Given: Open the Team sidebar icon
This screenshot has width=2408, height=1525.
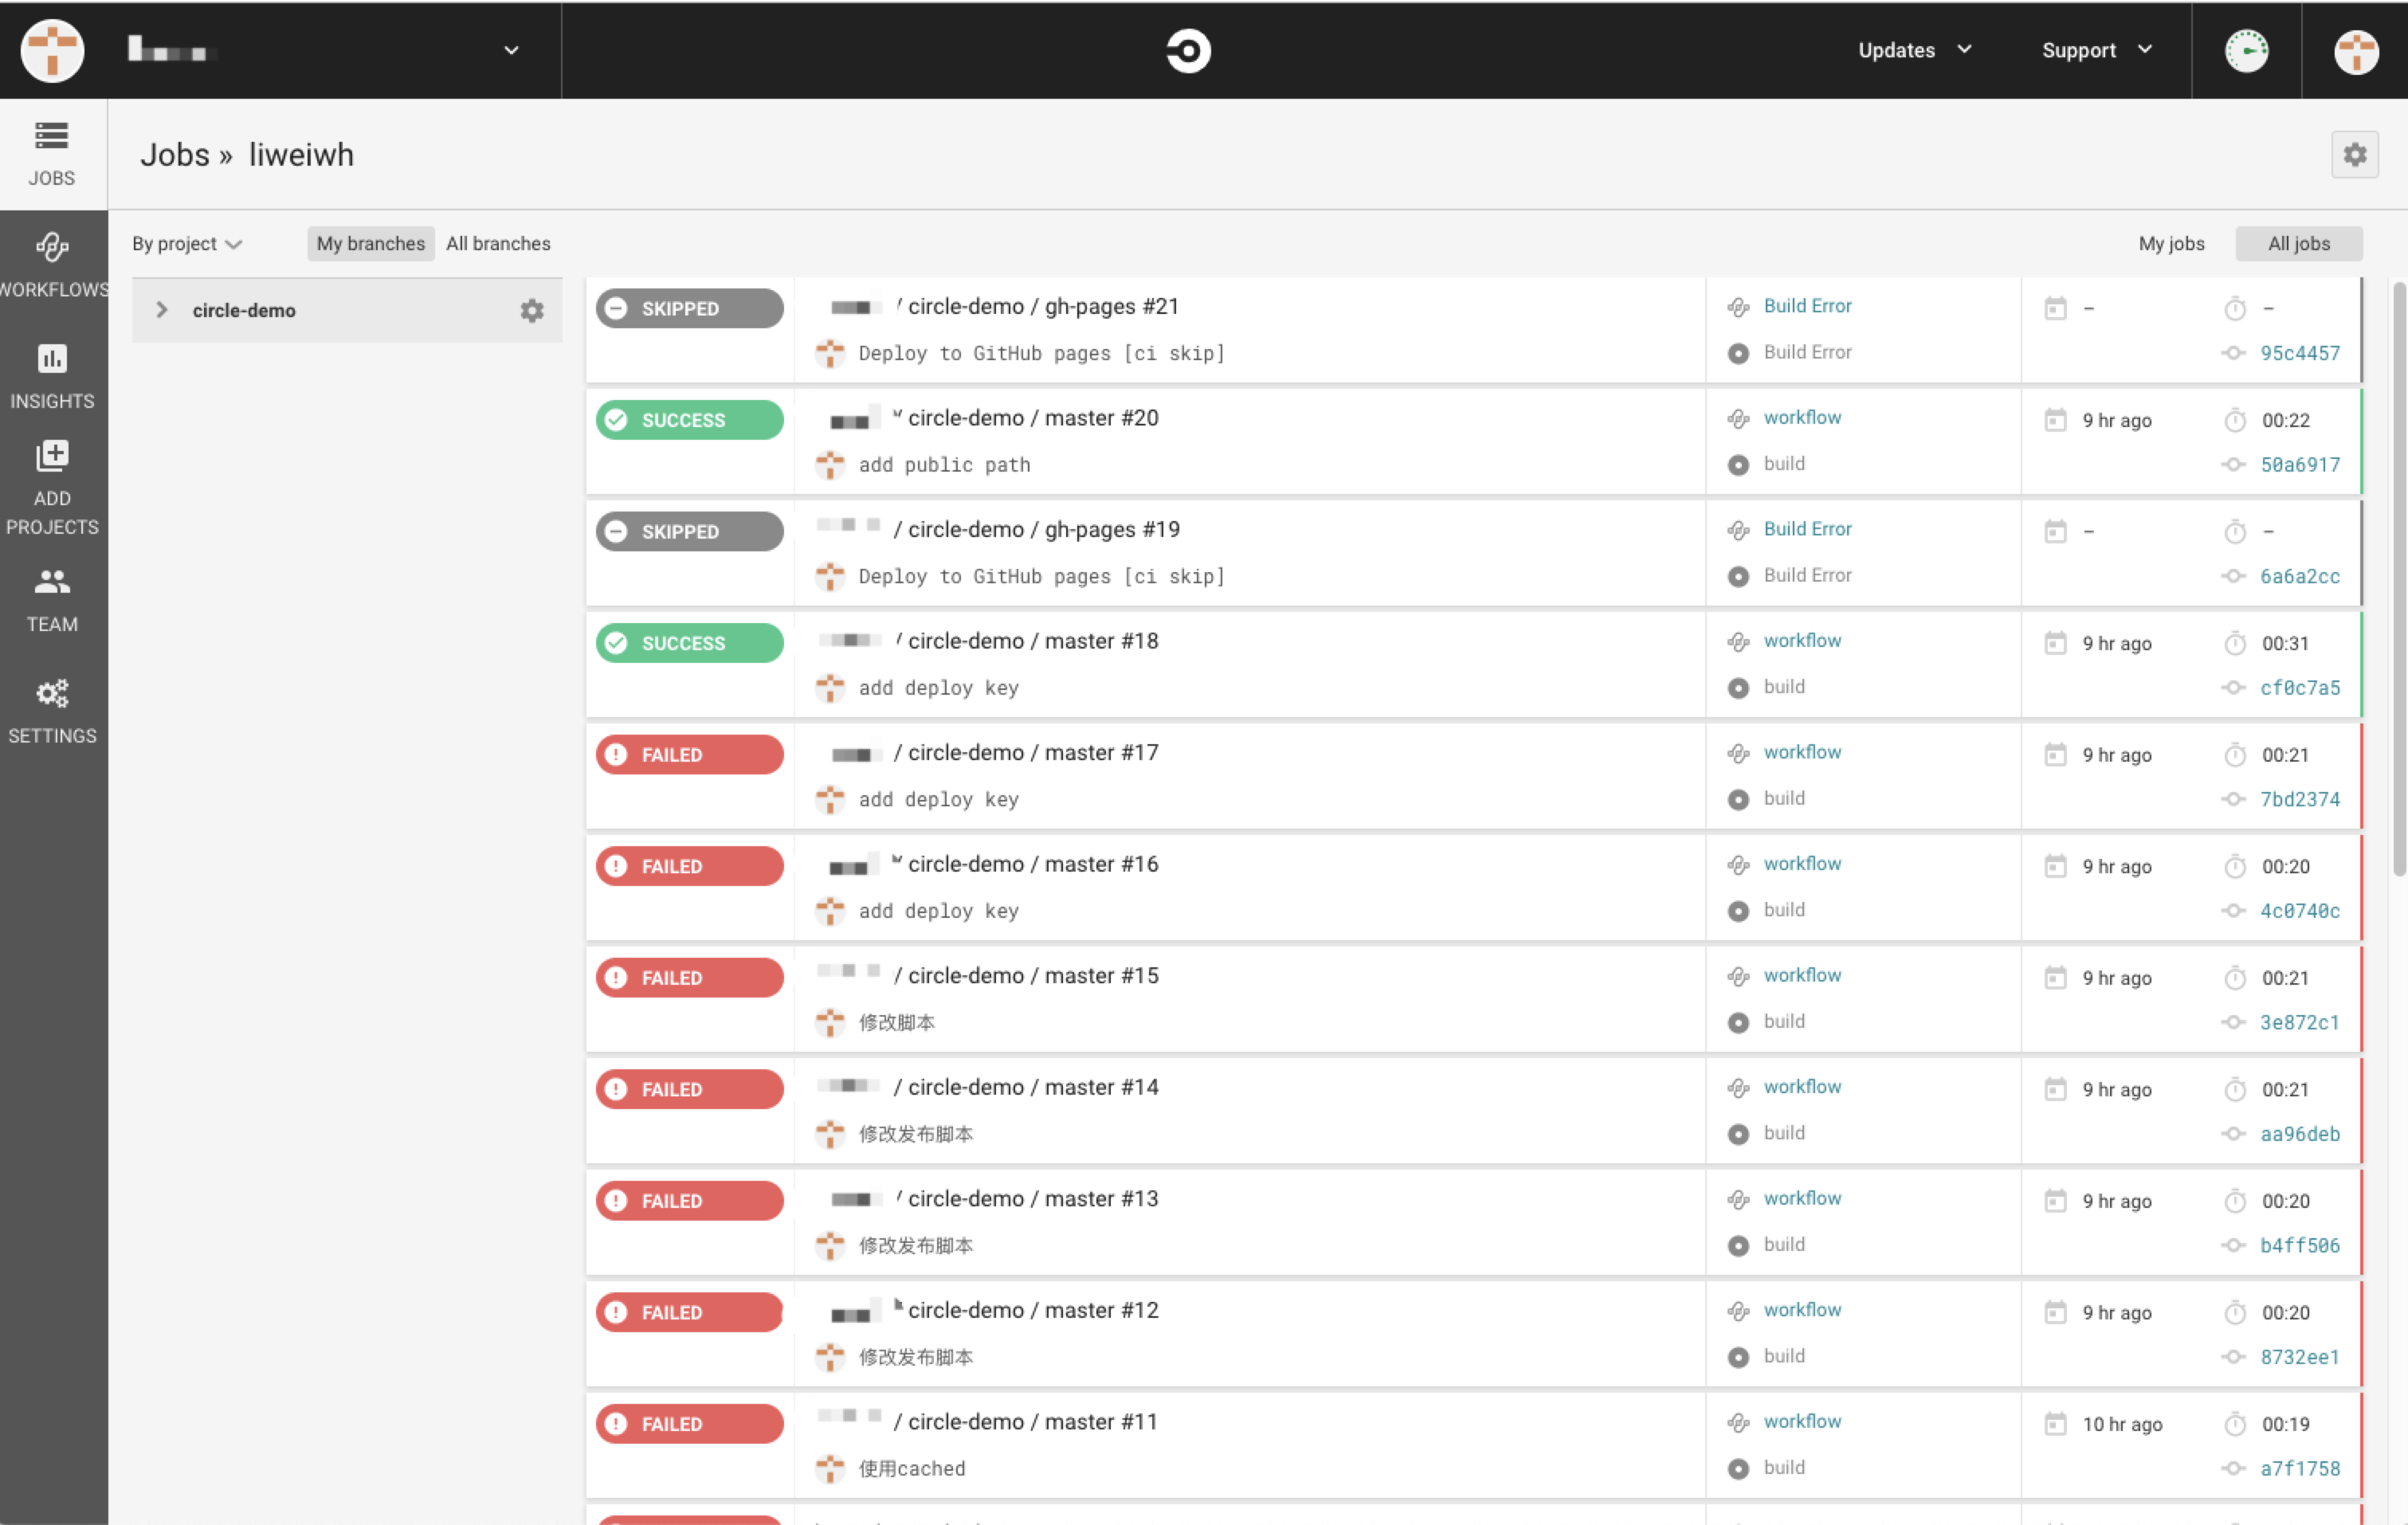Looking at the screenshot, I should click(52, 582).
